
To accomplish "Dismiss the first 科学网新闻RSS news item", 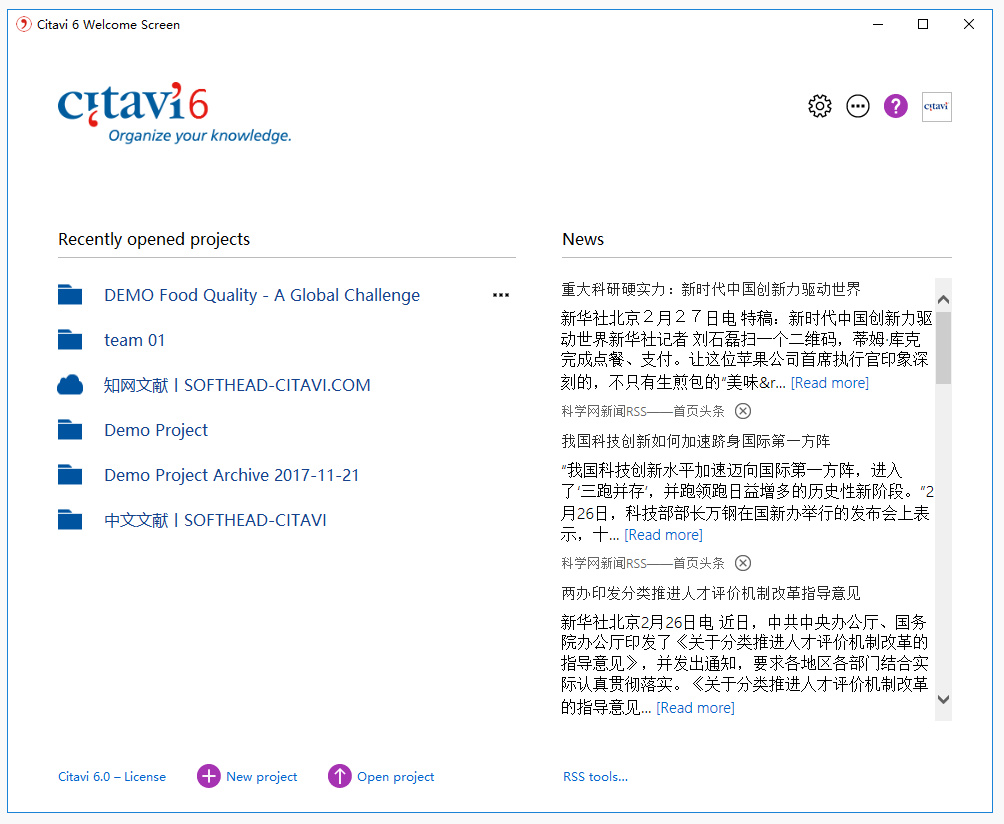I will pos(743,411).
